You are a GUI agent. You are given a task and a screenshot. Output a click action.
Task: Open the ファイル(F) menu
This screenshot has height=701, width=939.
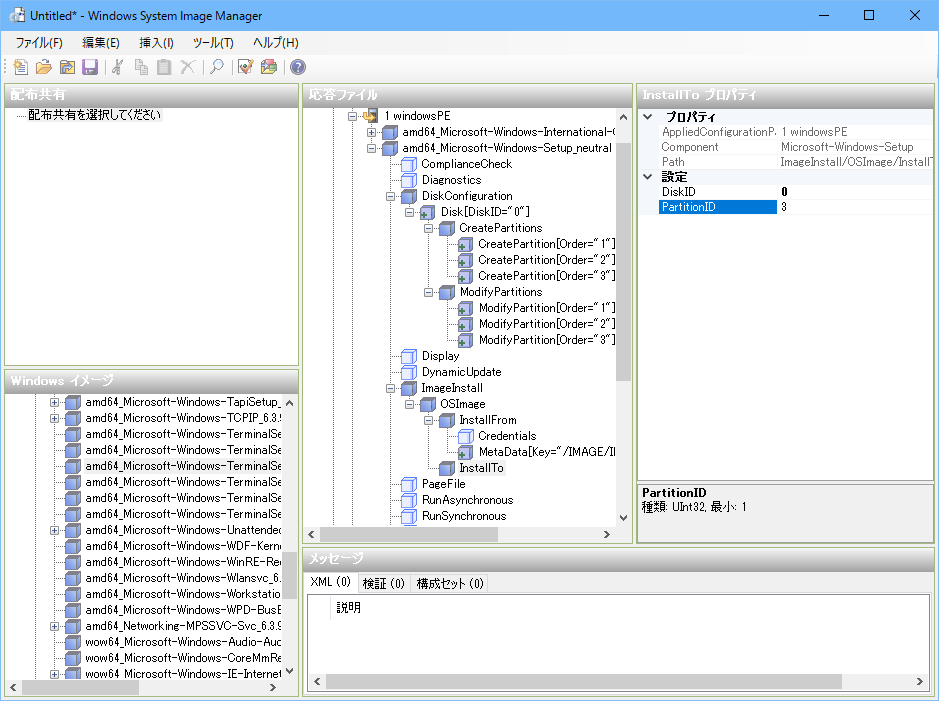pyautogui.click(x=39, y=43)
